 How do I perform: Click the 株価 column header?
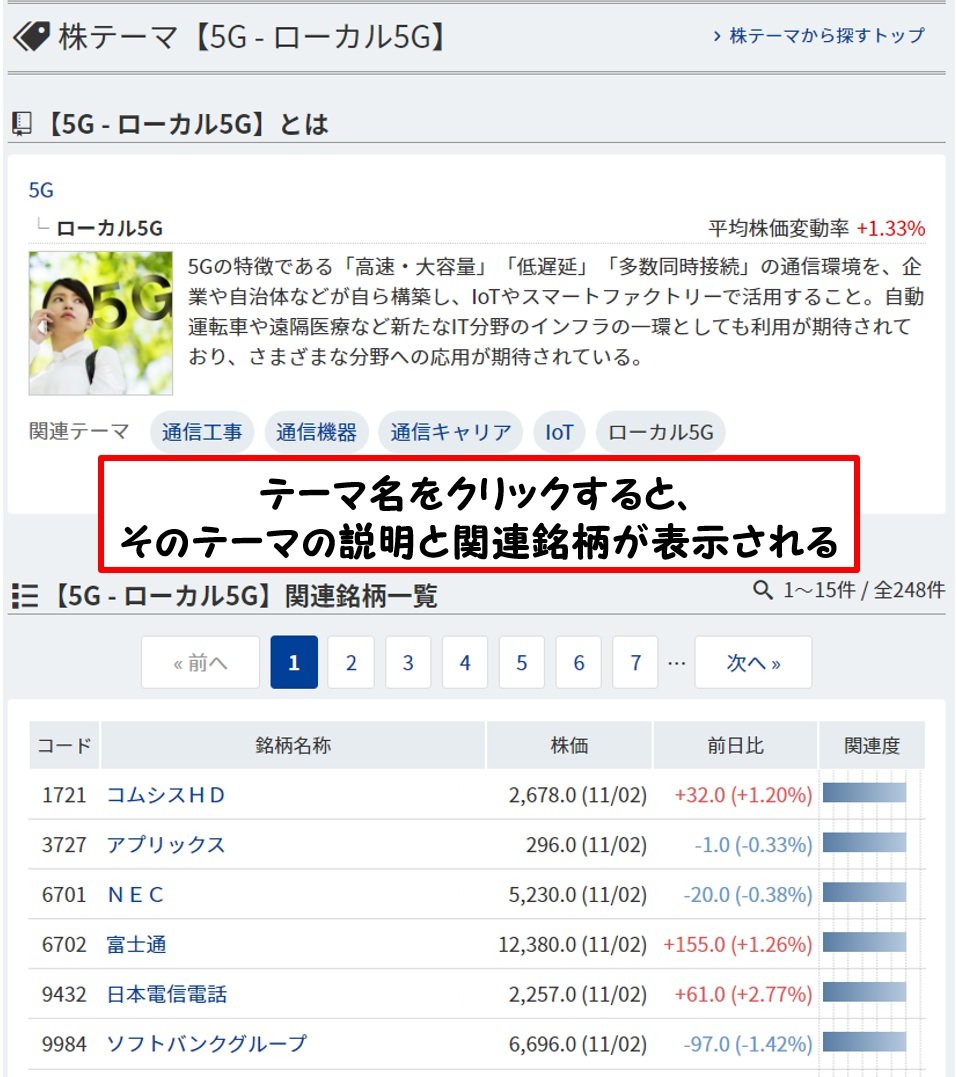point(570,745)
